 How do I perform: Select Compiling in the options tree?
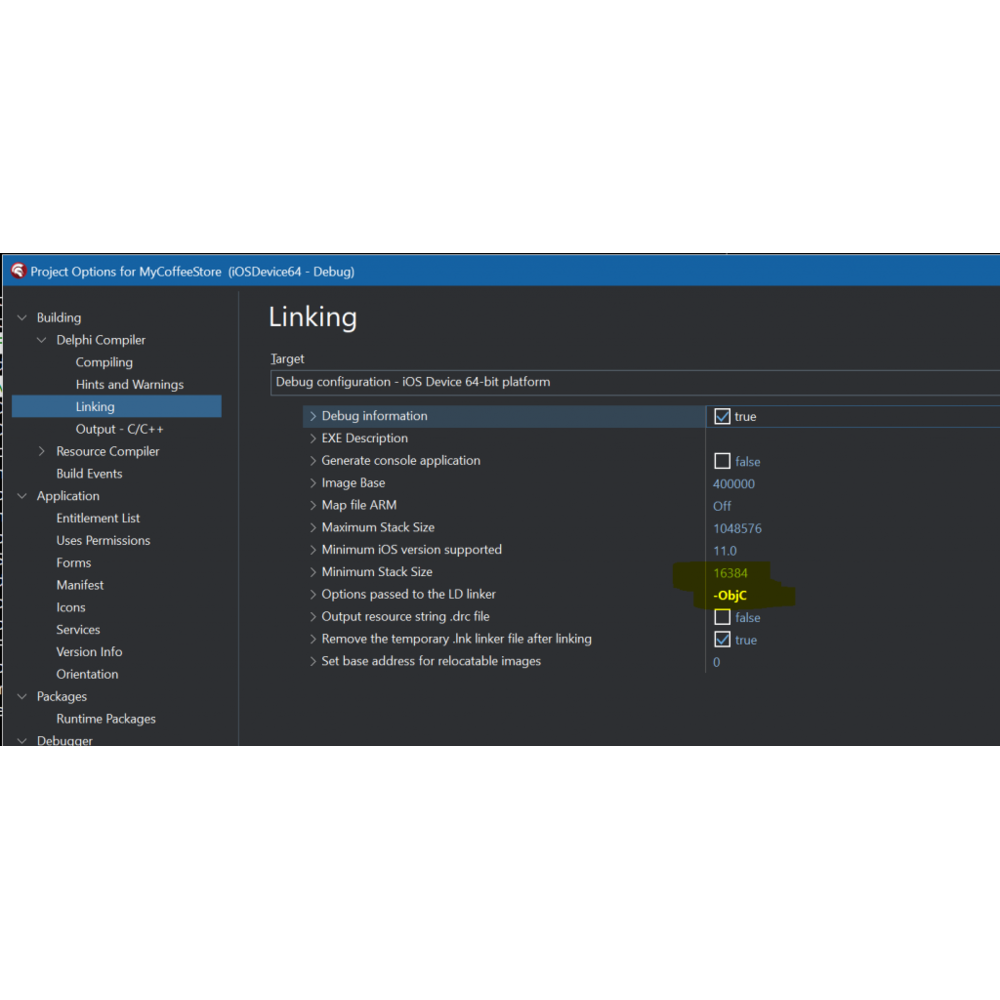point(104,362)
